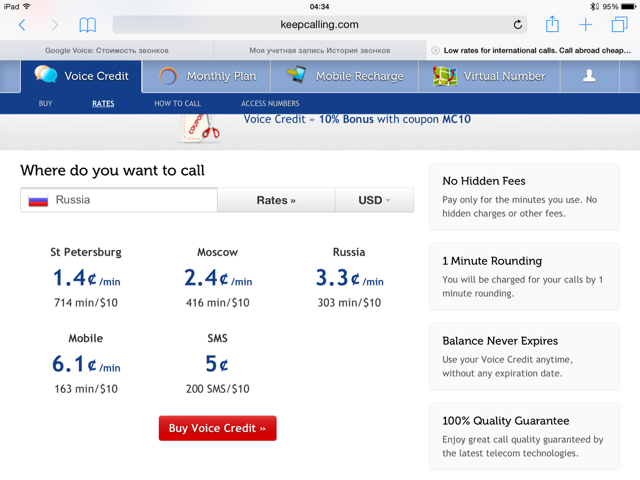The image size is (640, 480).
Task: Click the SMS 5¢ rate
Action: click(217, 364)
